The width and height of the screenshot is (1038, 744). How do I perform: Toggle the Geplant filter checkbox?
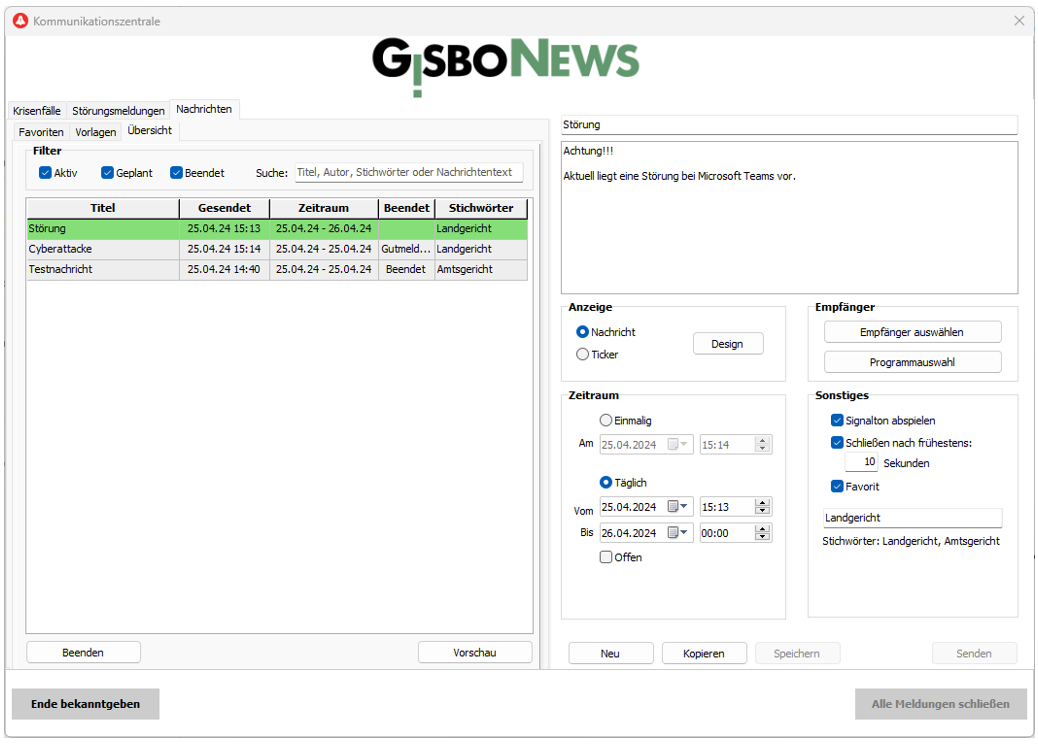point(107,173)
